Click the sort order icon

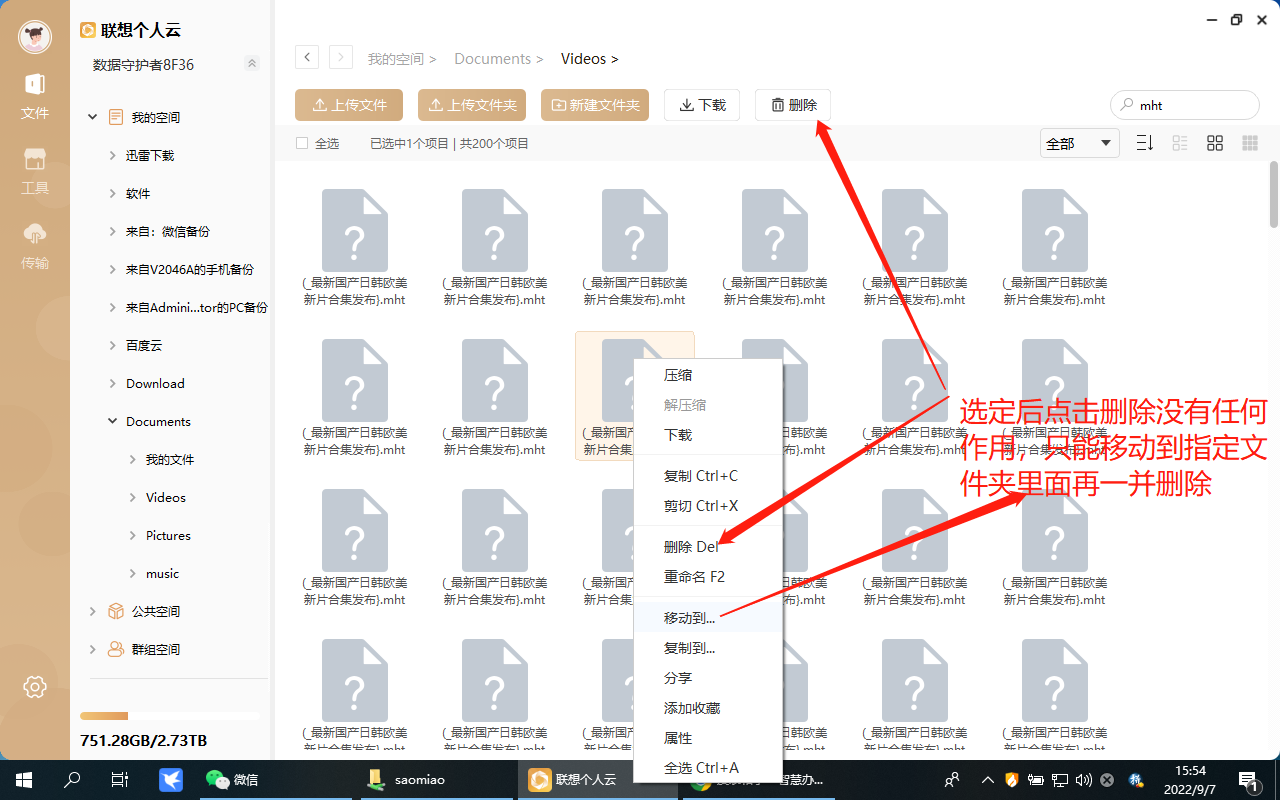(x=1145, y=143)
